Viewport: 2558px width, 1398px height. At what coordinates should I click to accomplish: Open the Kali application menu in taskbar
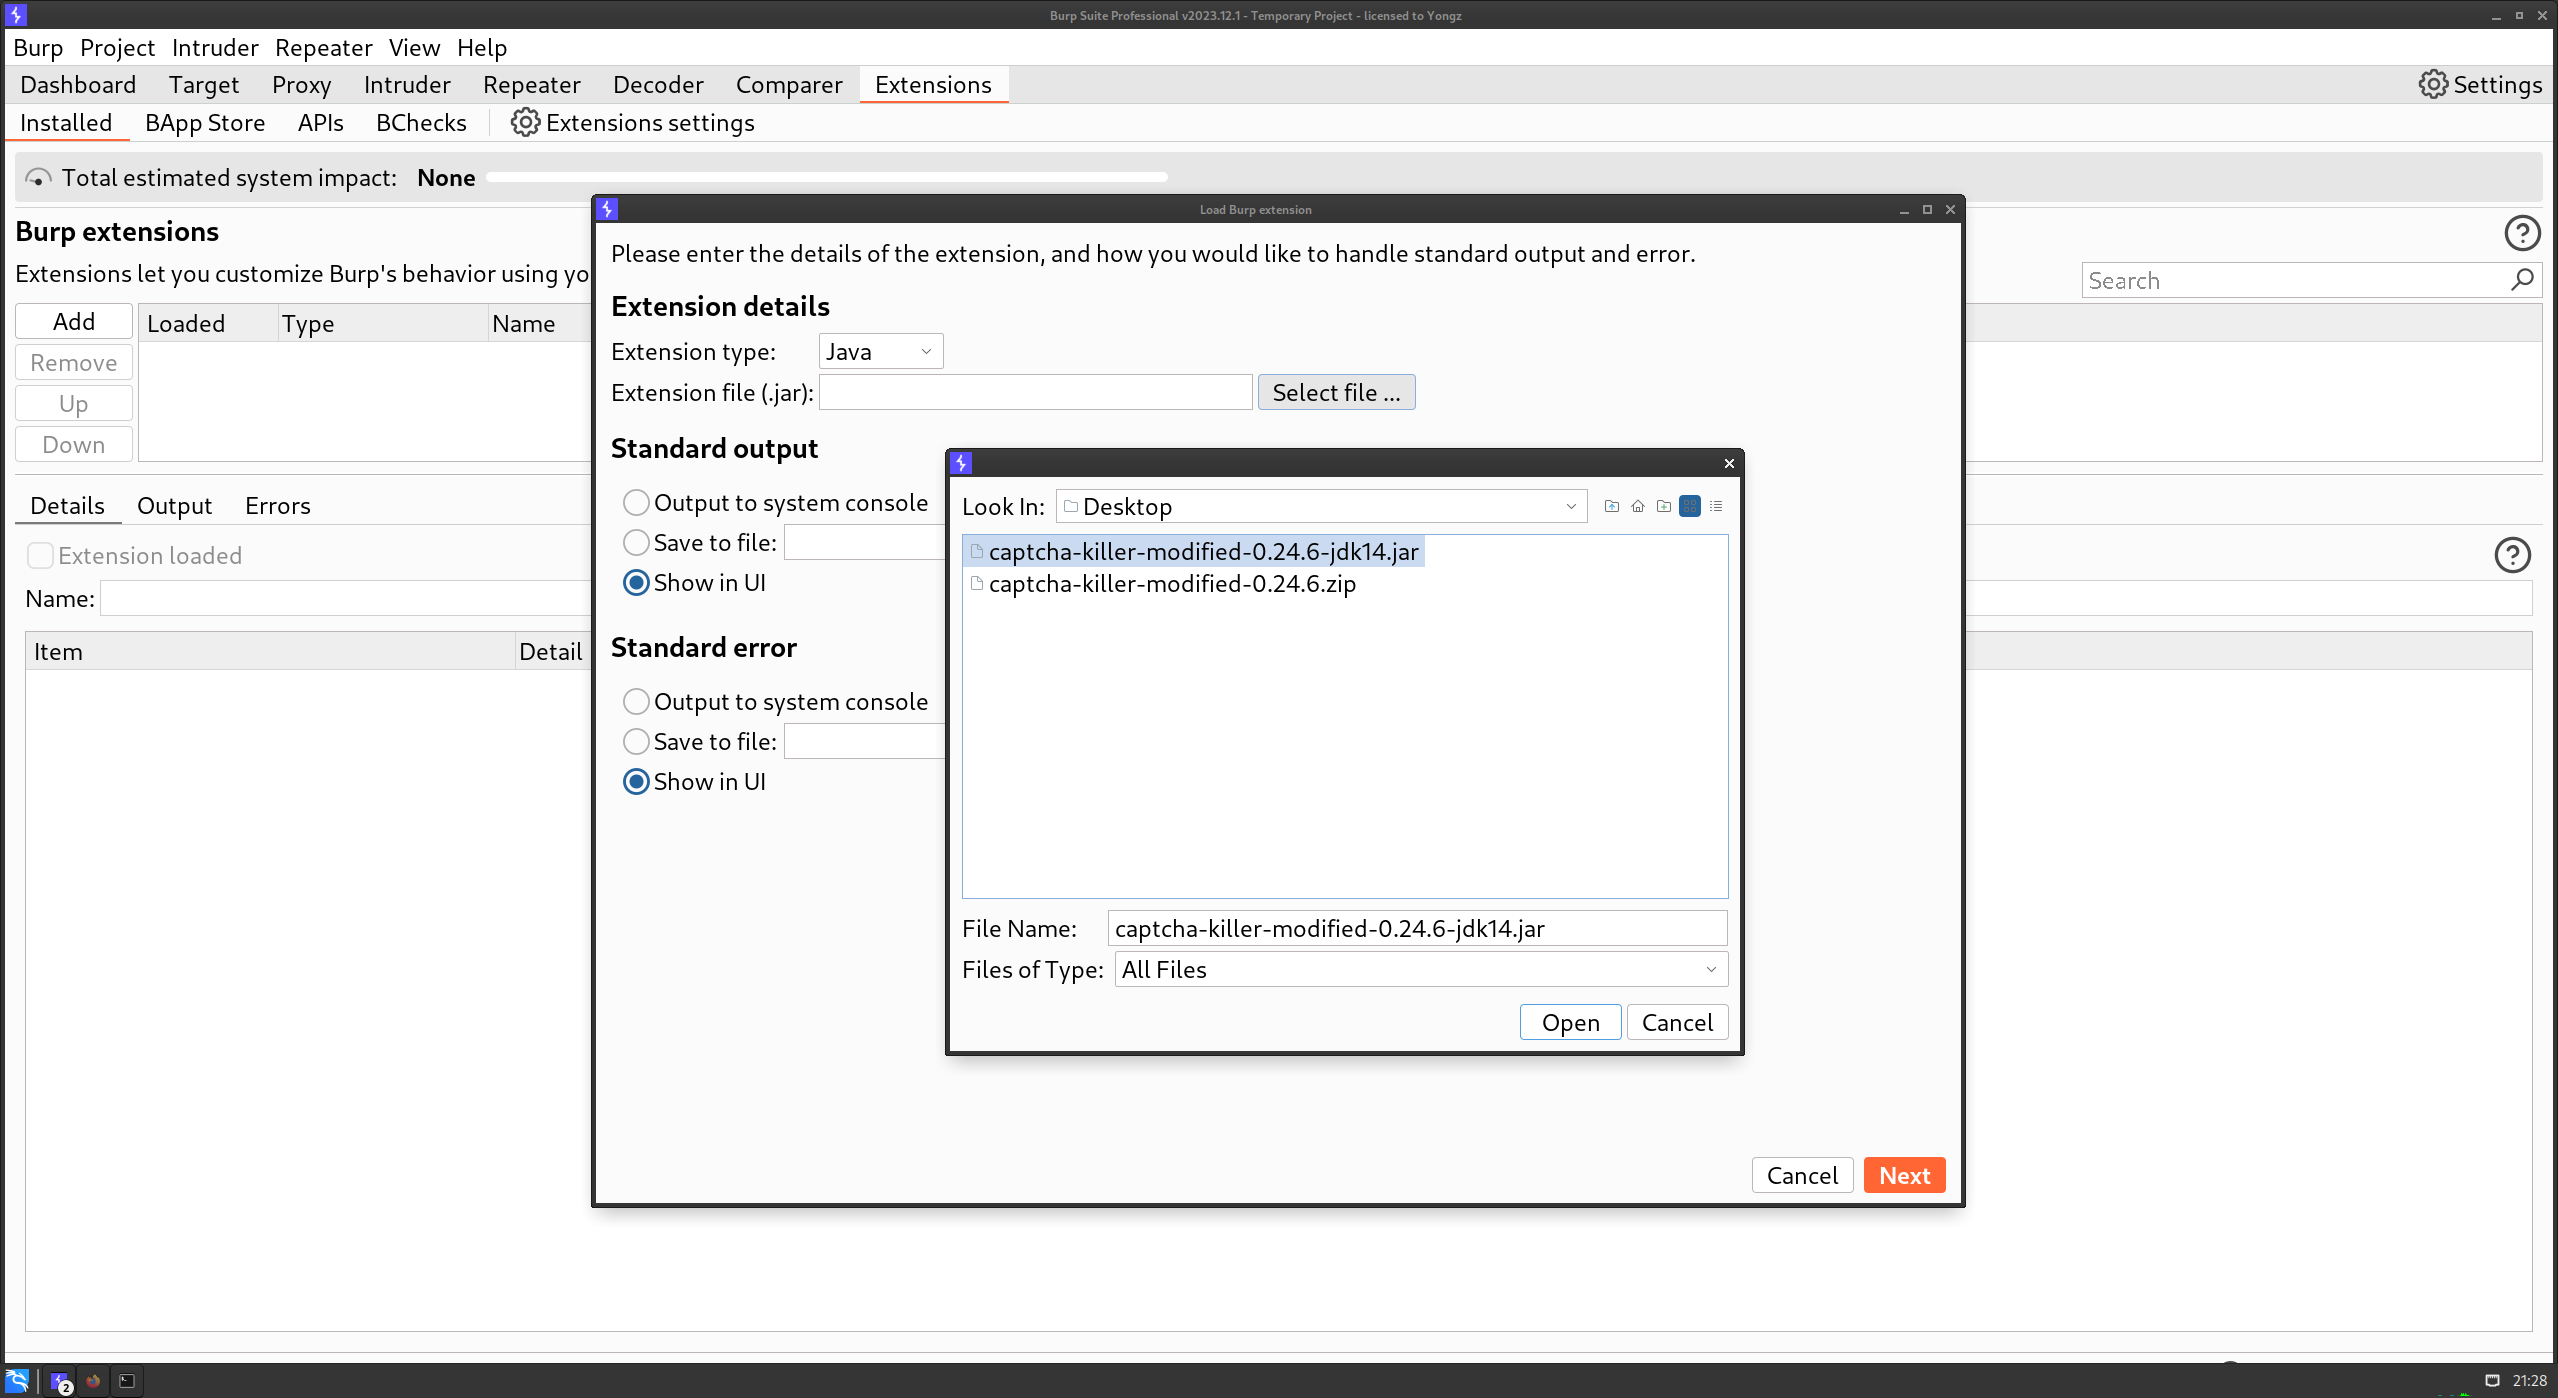click(x=17, y=1381)
